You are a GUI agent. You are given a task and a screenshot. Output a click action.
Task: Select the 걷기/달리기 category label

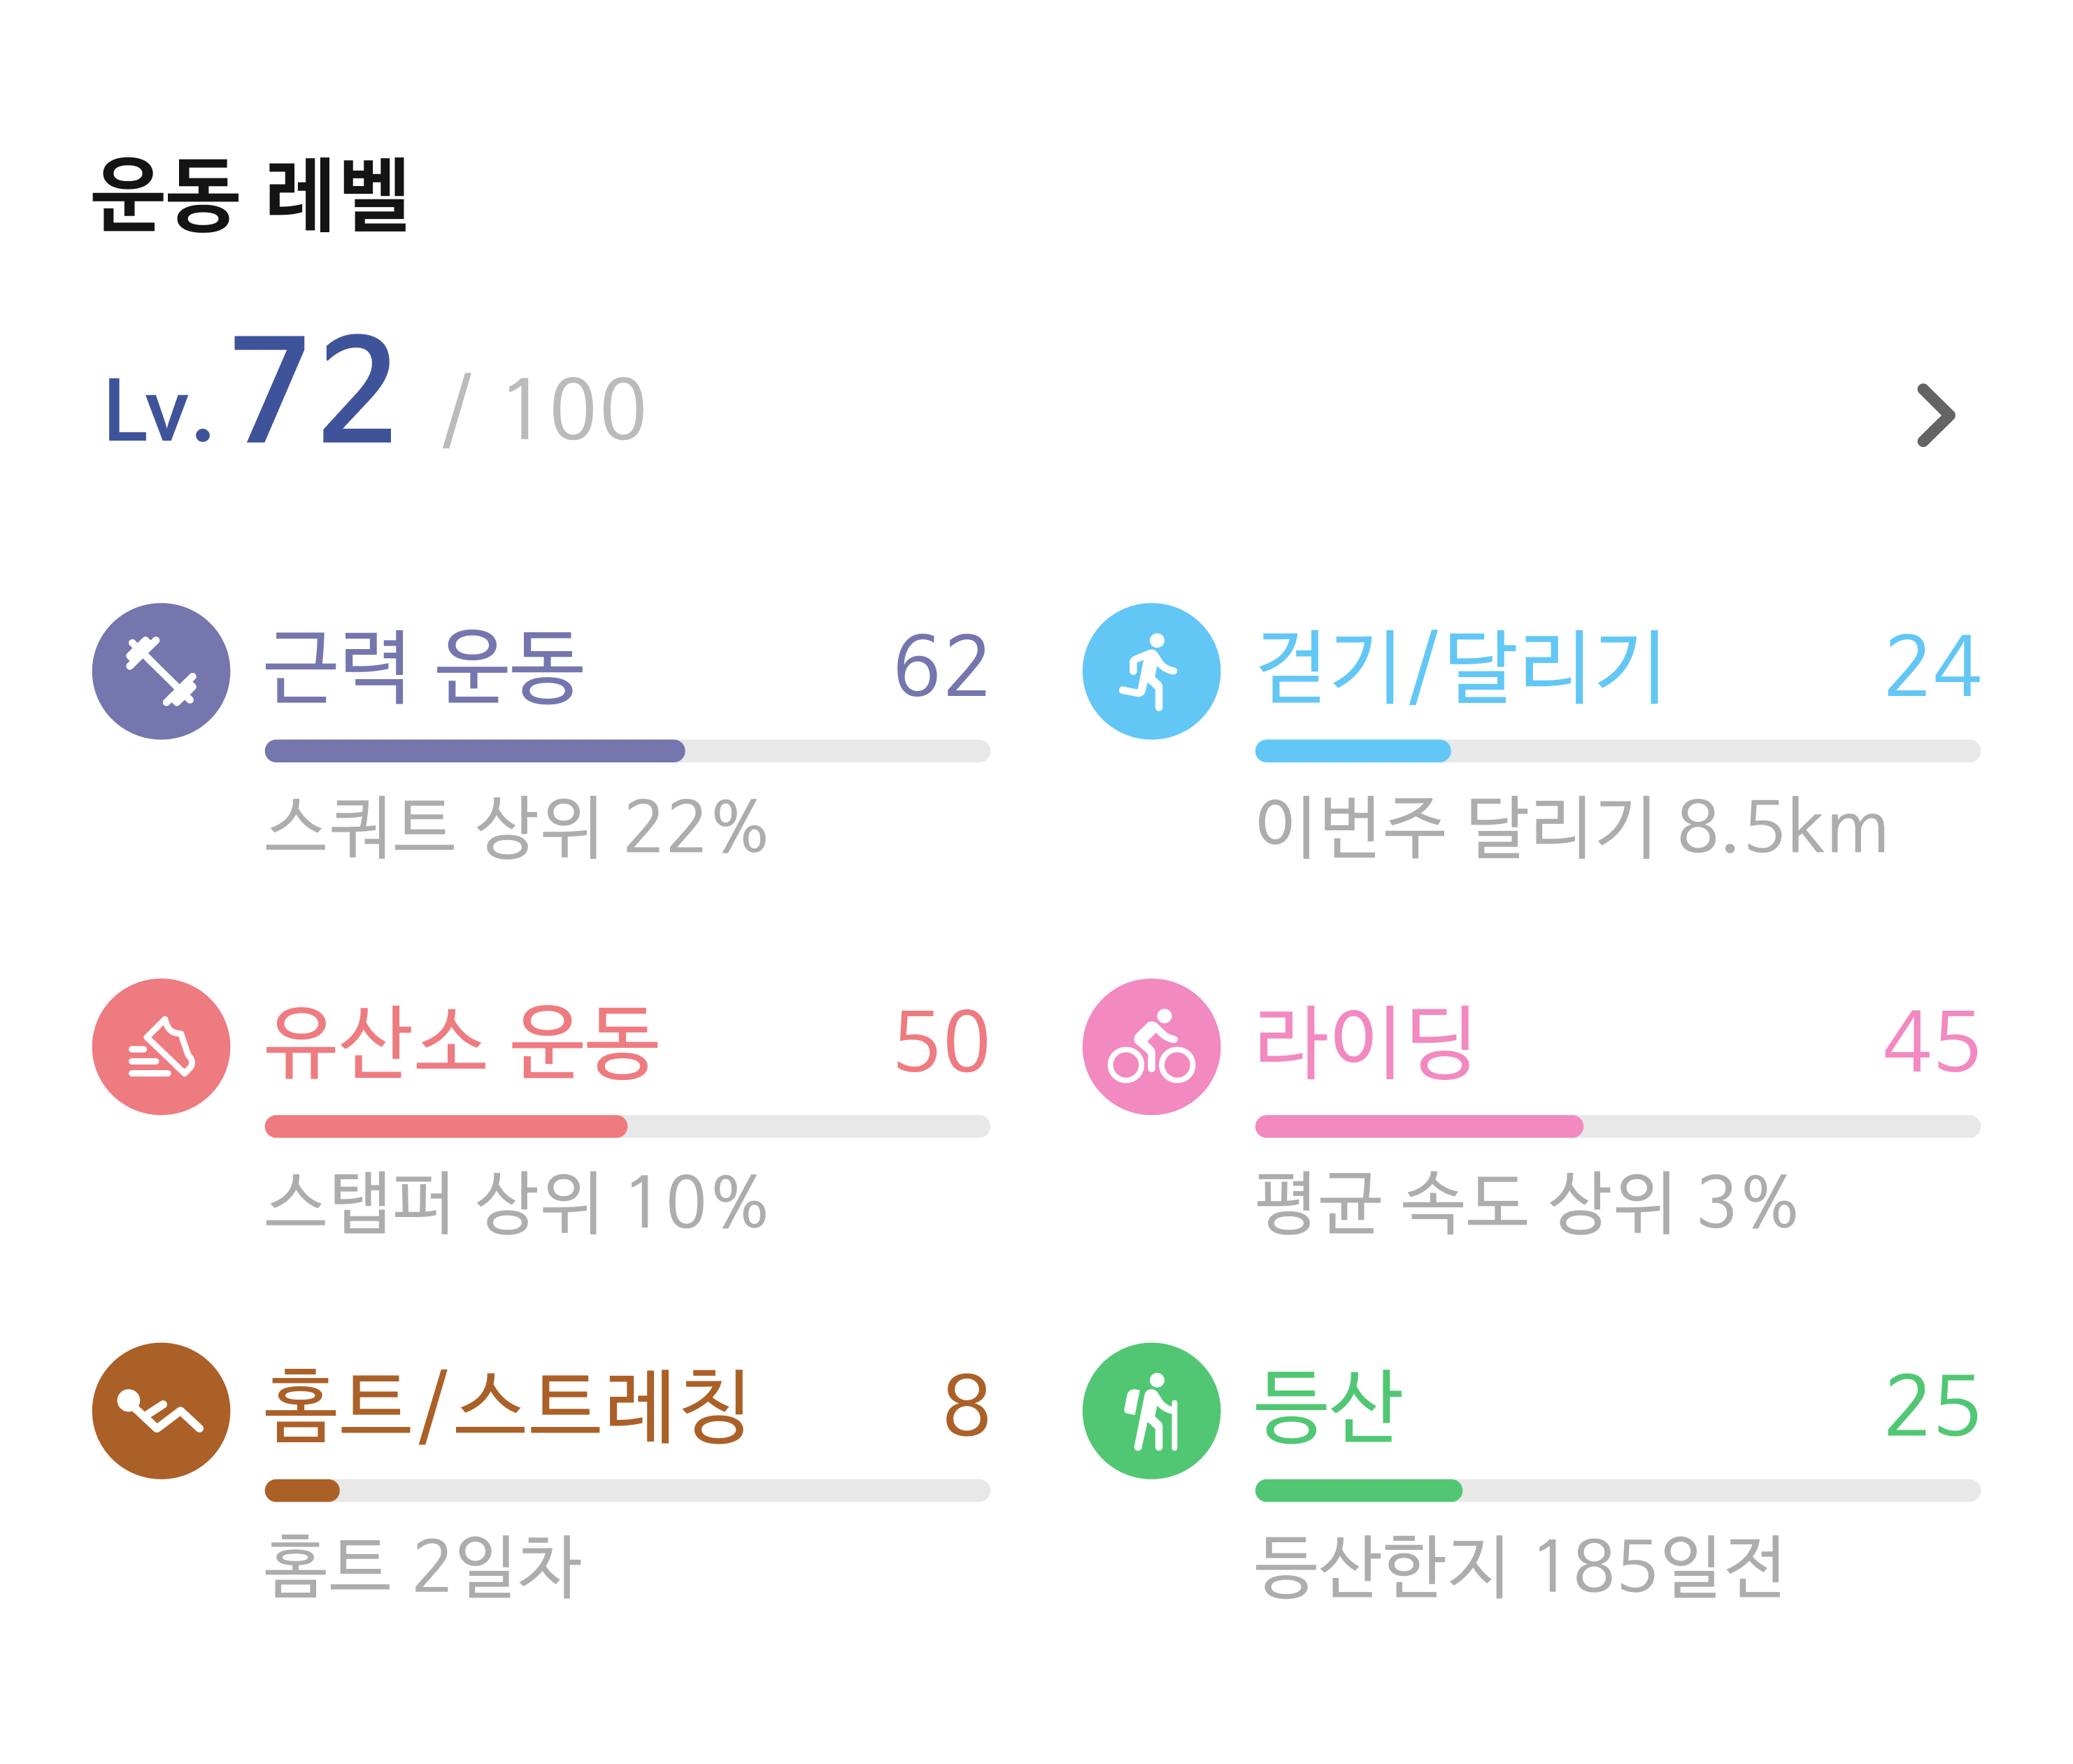1459,667
